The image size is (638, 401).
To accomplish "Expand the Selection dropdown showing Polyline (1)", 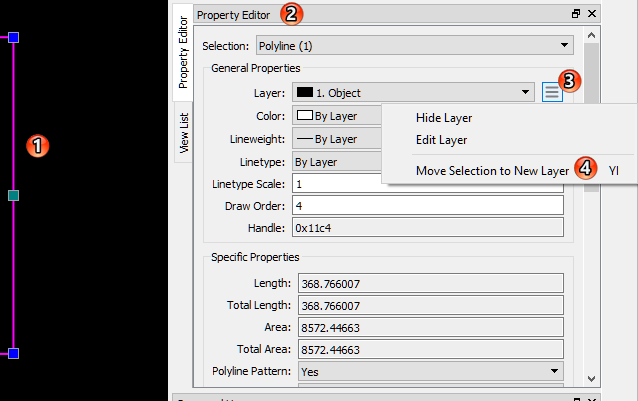I will coord(413,46).
